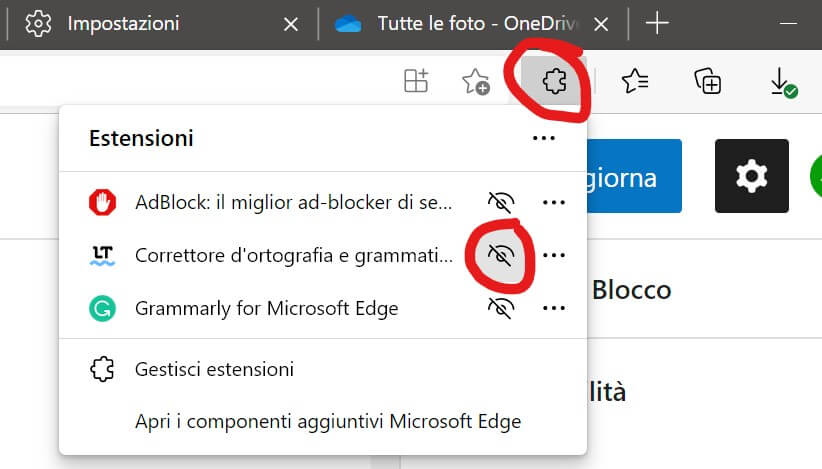Open the Downloads arrow icon
The image size is (822, 469).
pyautogui.click(x=782, y=82)
